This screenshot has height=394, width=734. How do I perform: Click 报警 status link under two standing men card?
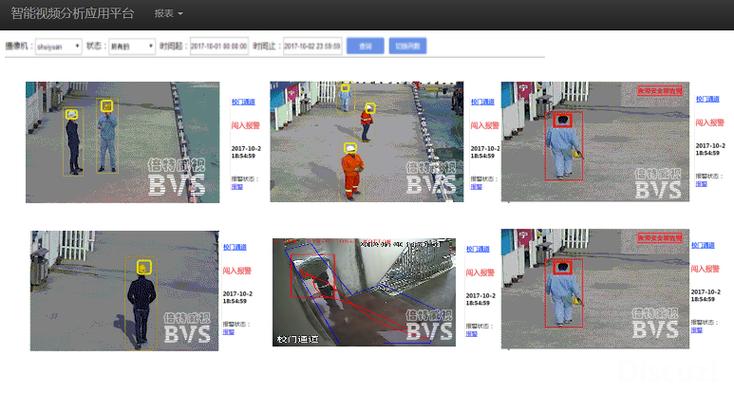[x=237, y=187]
